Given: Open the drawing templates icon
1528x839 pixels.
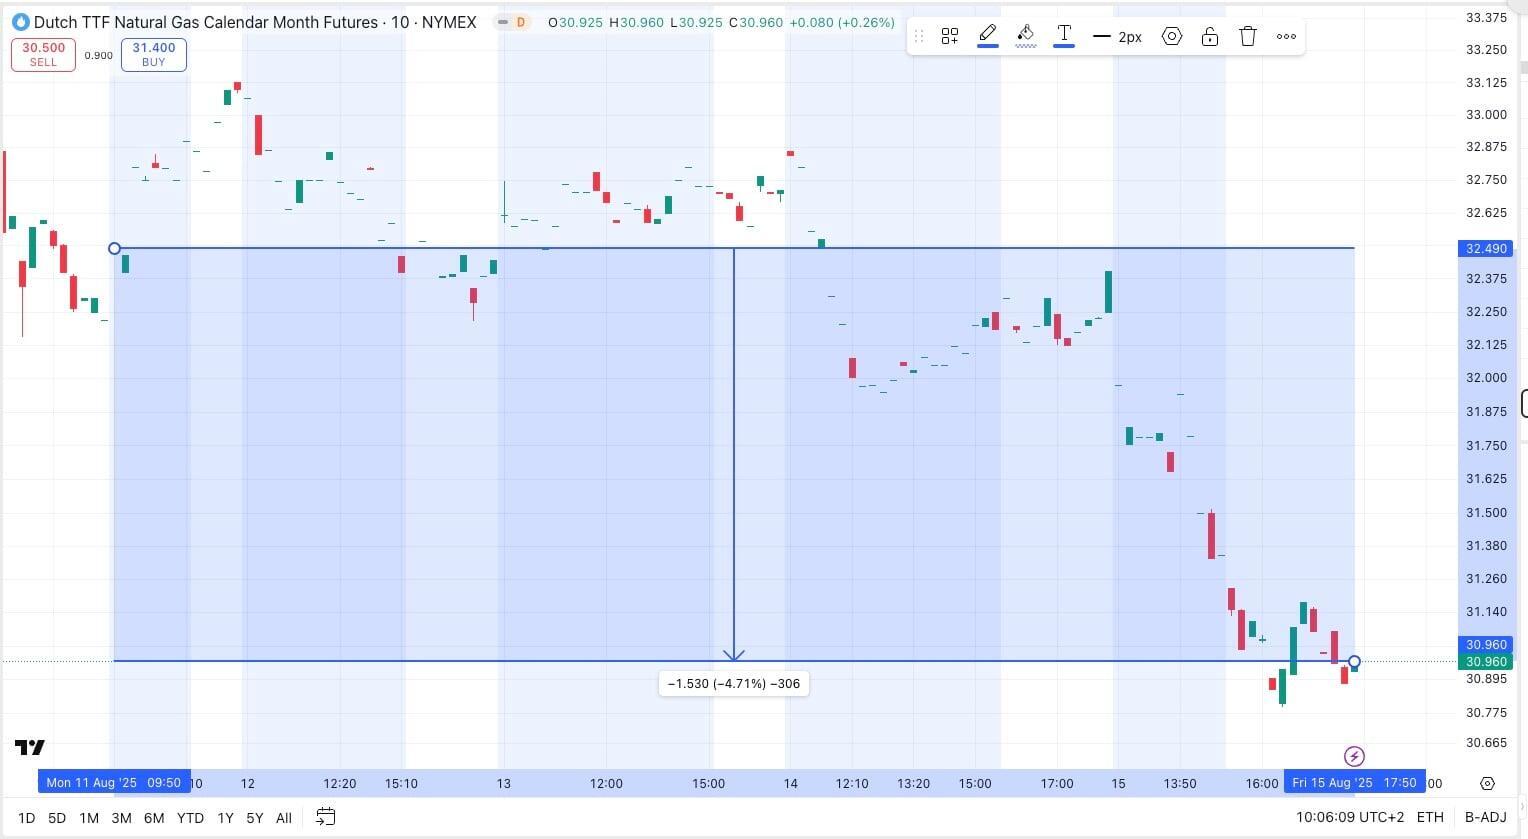Looking at the screenshot, I should pos(950,37).
